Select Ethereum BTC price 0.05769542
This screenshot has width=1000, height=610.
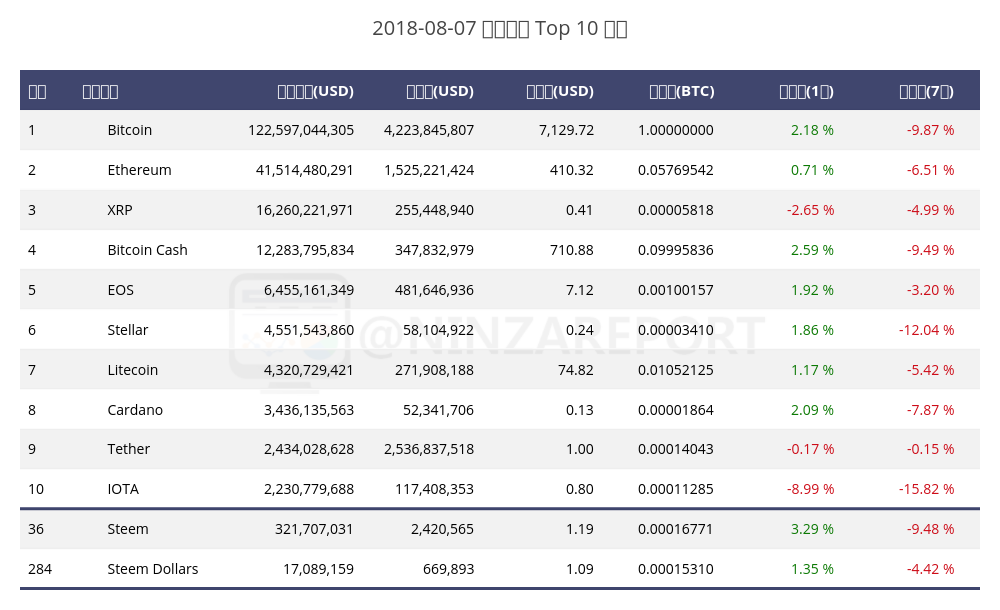click(675, 170)
